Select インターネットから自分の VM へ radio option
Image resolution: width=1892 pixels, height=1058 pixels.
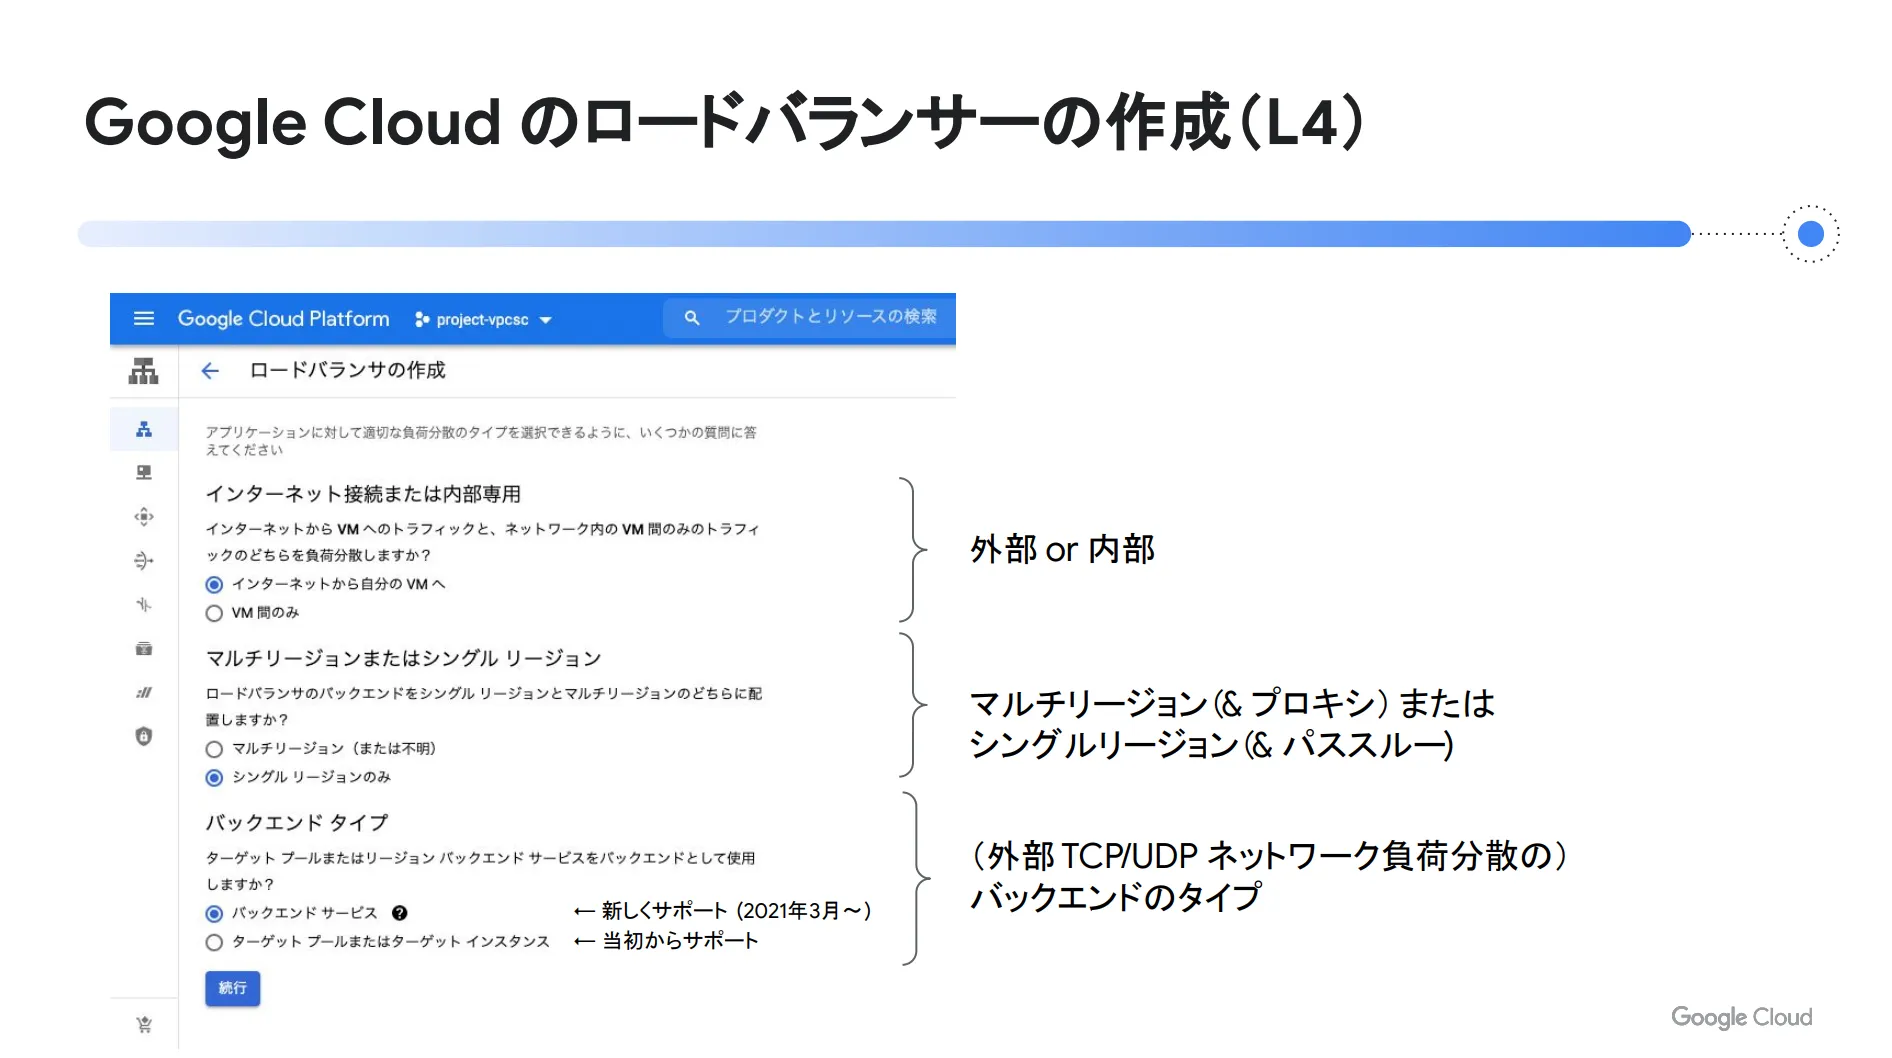coord(214,584)
